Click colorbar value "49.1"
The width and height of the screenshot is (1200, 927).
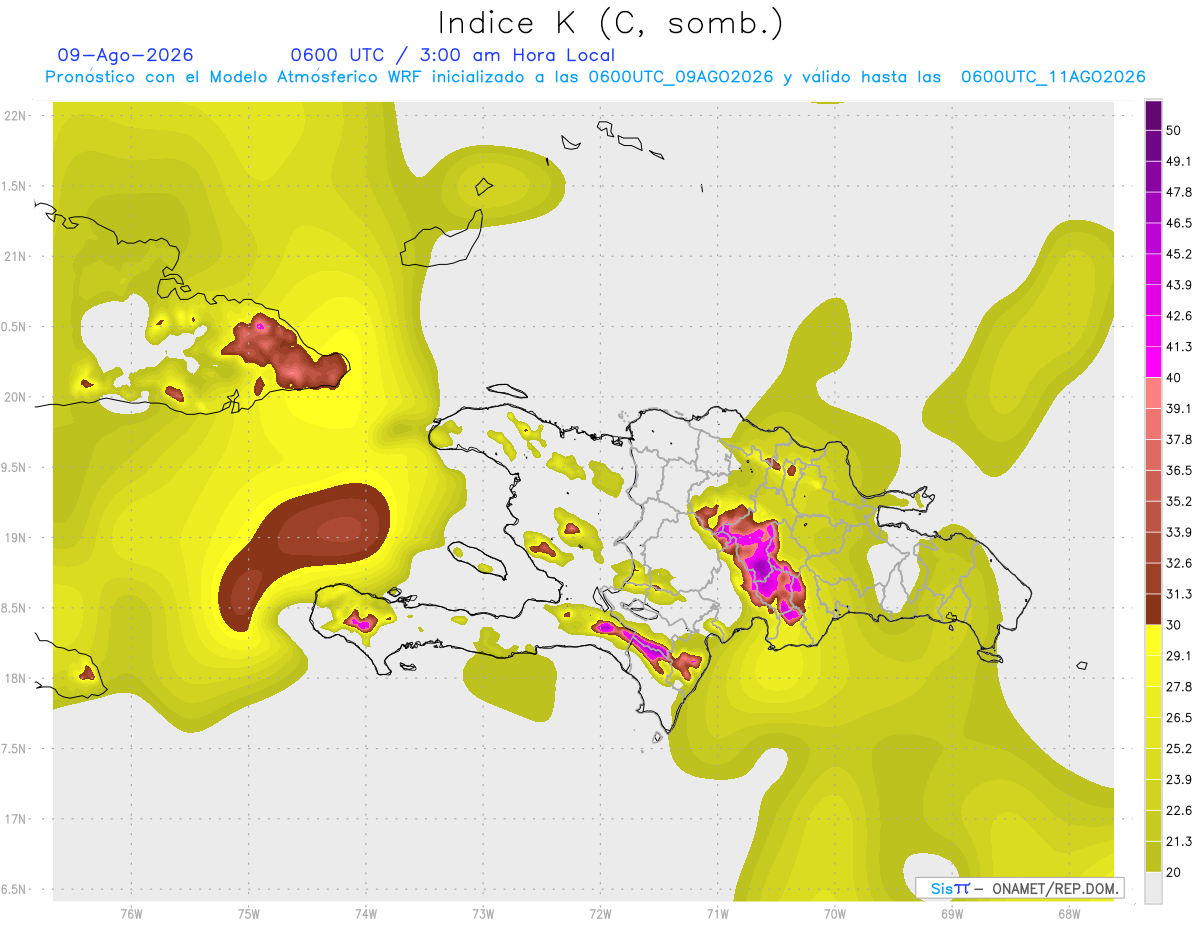click(x=1178, y=161)
